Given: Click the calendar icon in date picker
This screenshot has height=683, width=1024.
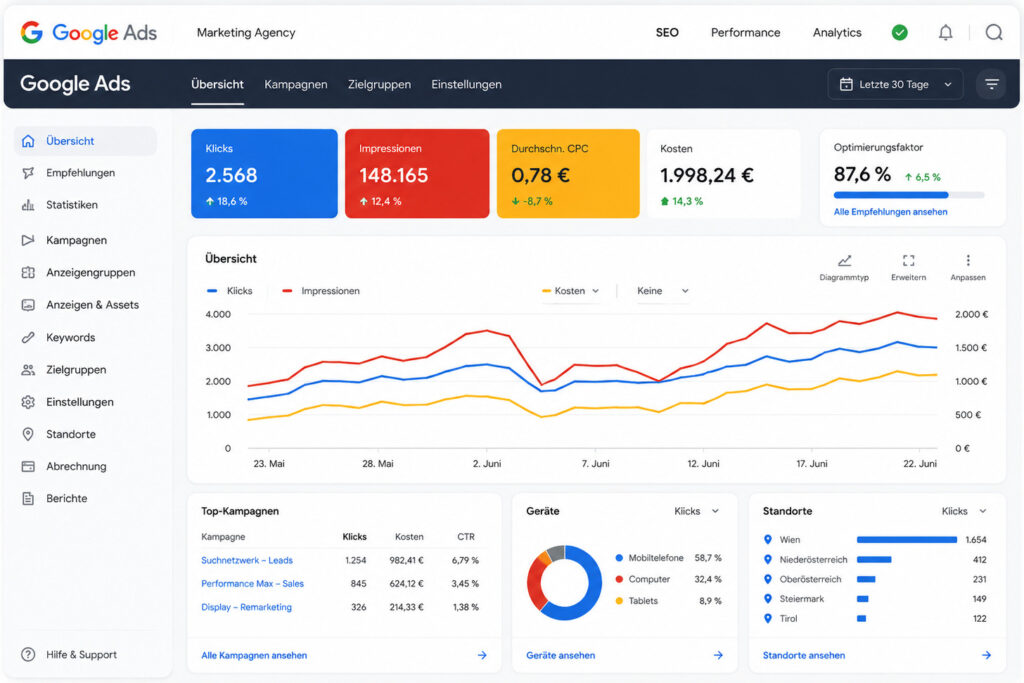Looking at the screenshot, I should point(846,84).
